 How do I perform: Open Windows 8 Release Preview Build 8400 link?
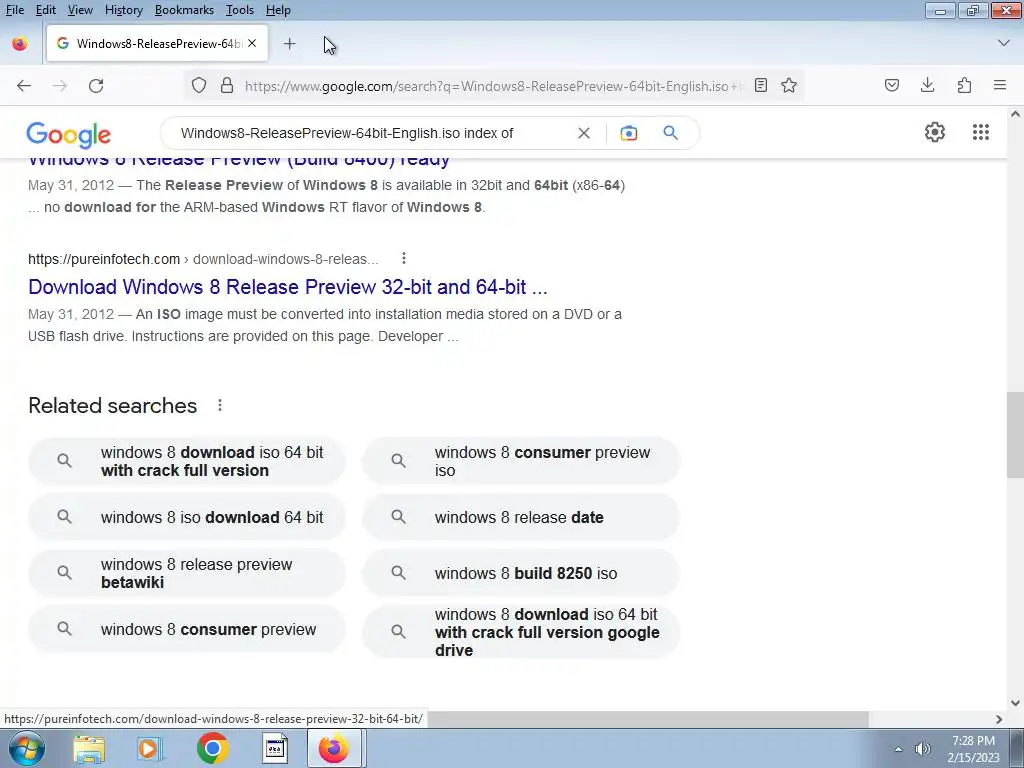coord(239,160)
